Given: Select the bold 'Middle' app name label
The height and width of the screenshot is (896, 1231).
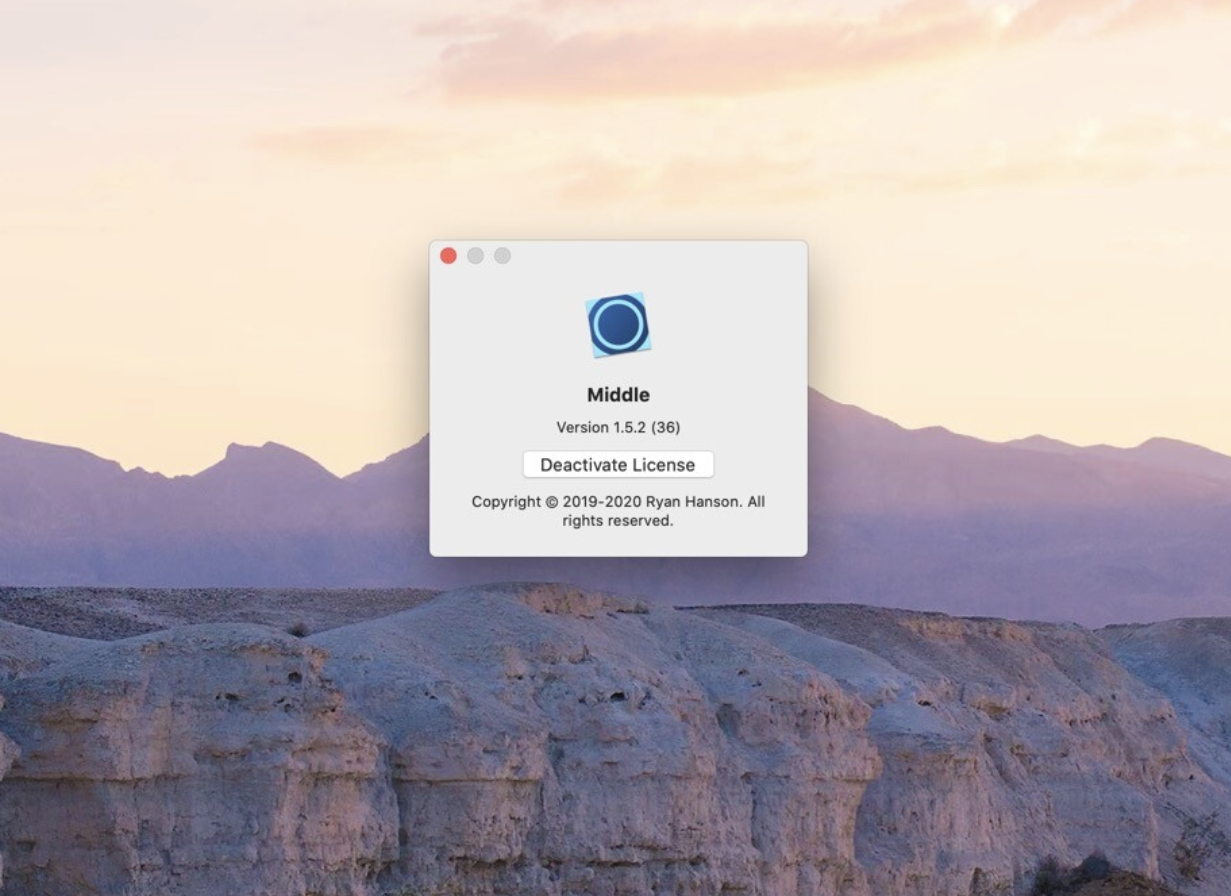Looking at the screenshot, I should (616, 394).
